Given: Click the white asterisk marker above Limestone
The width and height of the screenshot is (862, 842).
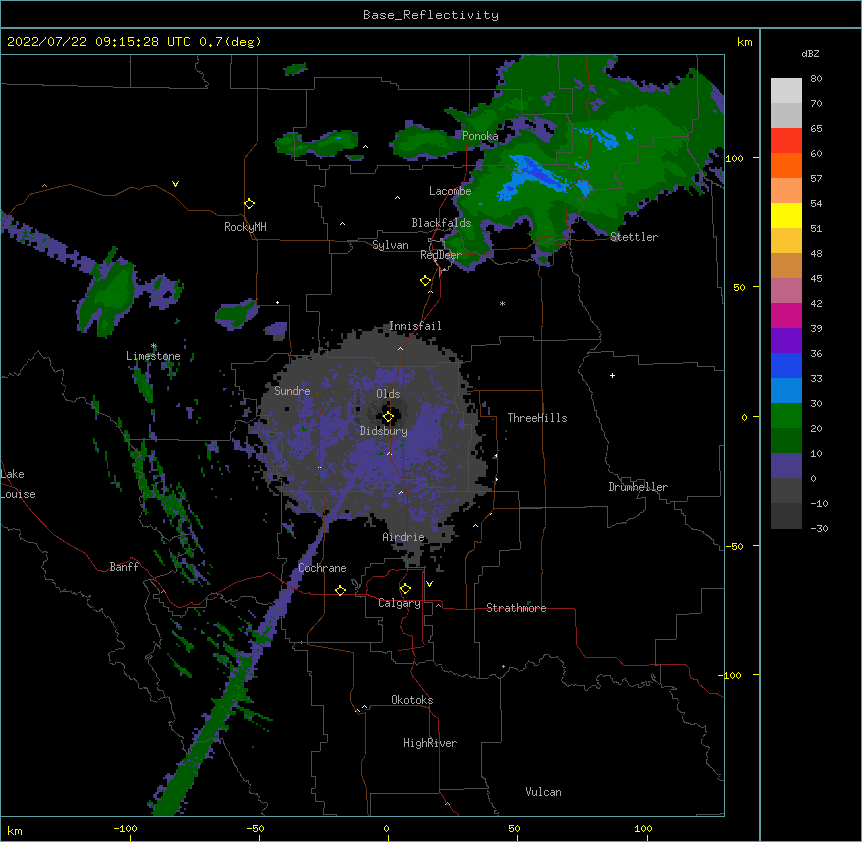Looking at the screenshot, I should 154,346.
